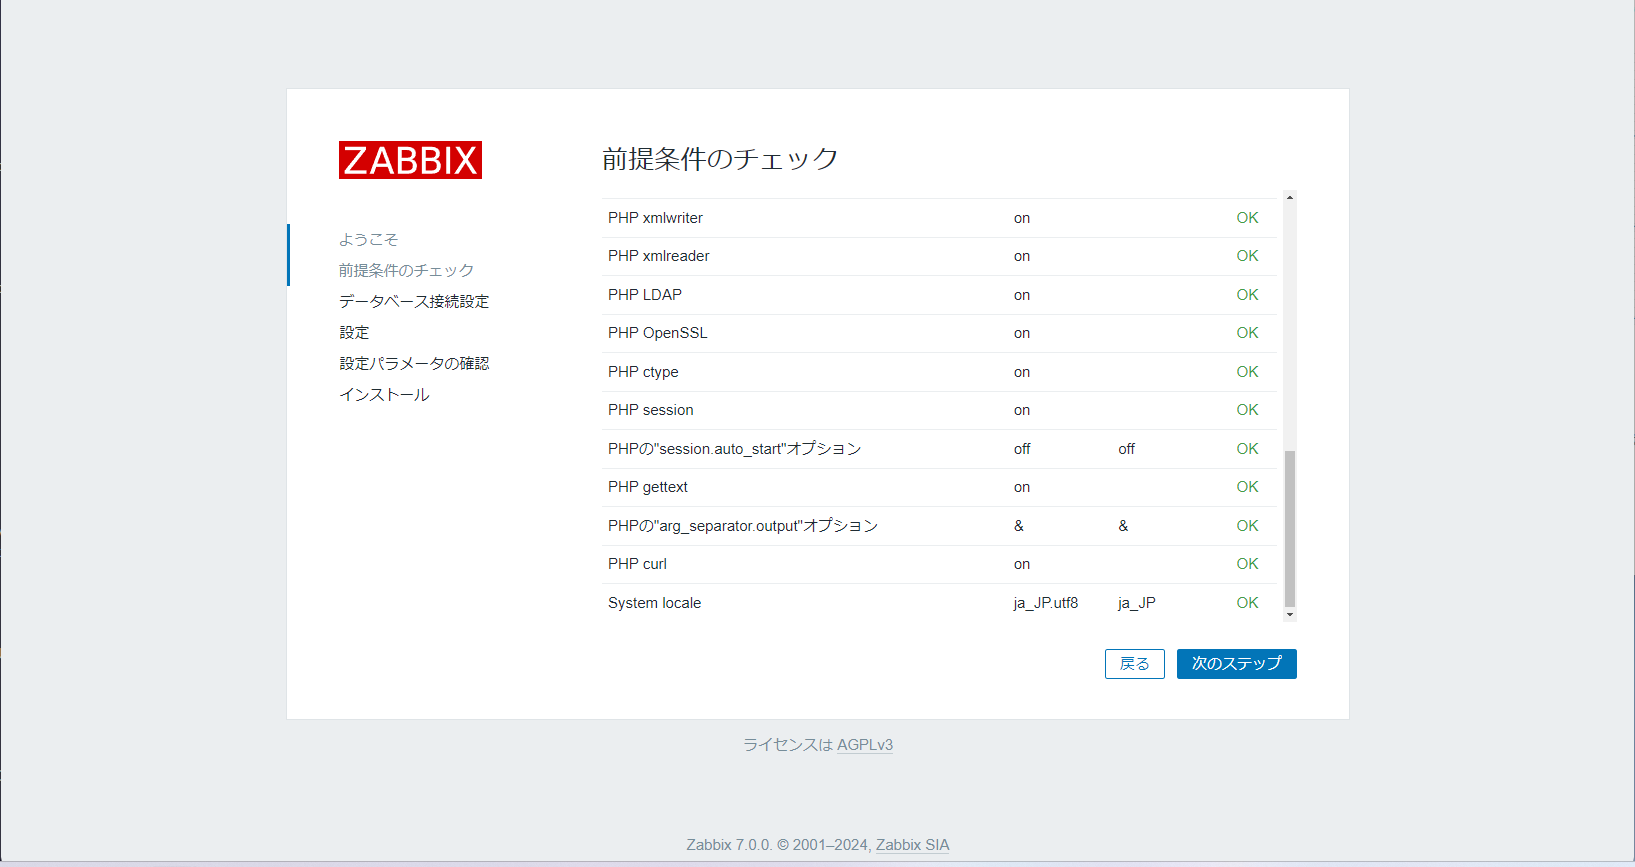Open the AGPLv3 license link

(864, 745)
